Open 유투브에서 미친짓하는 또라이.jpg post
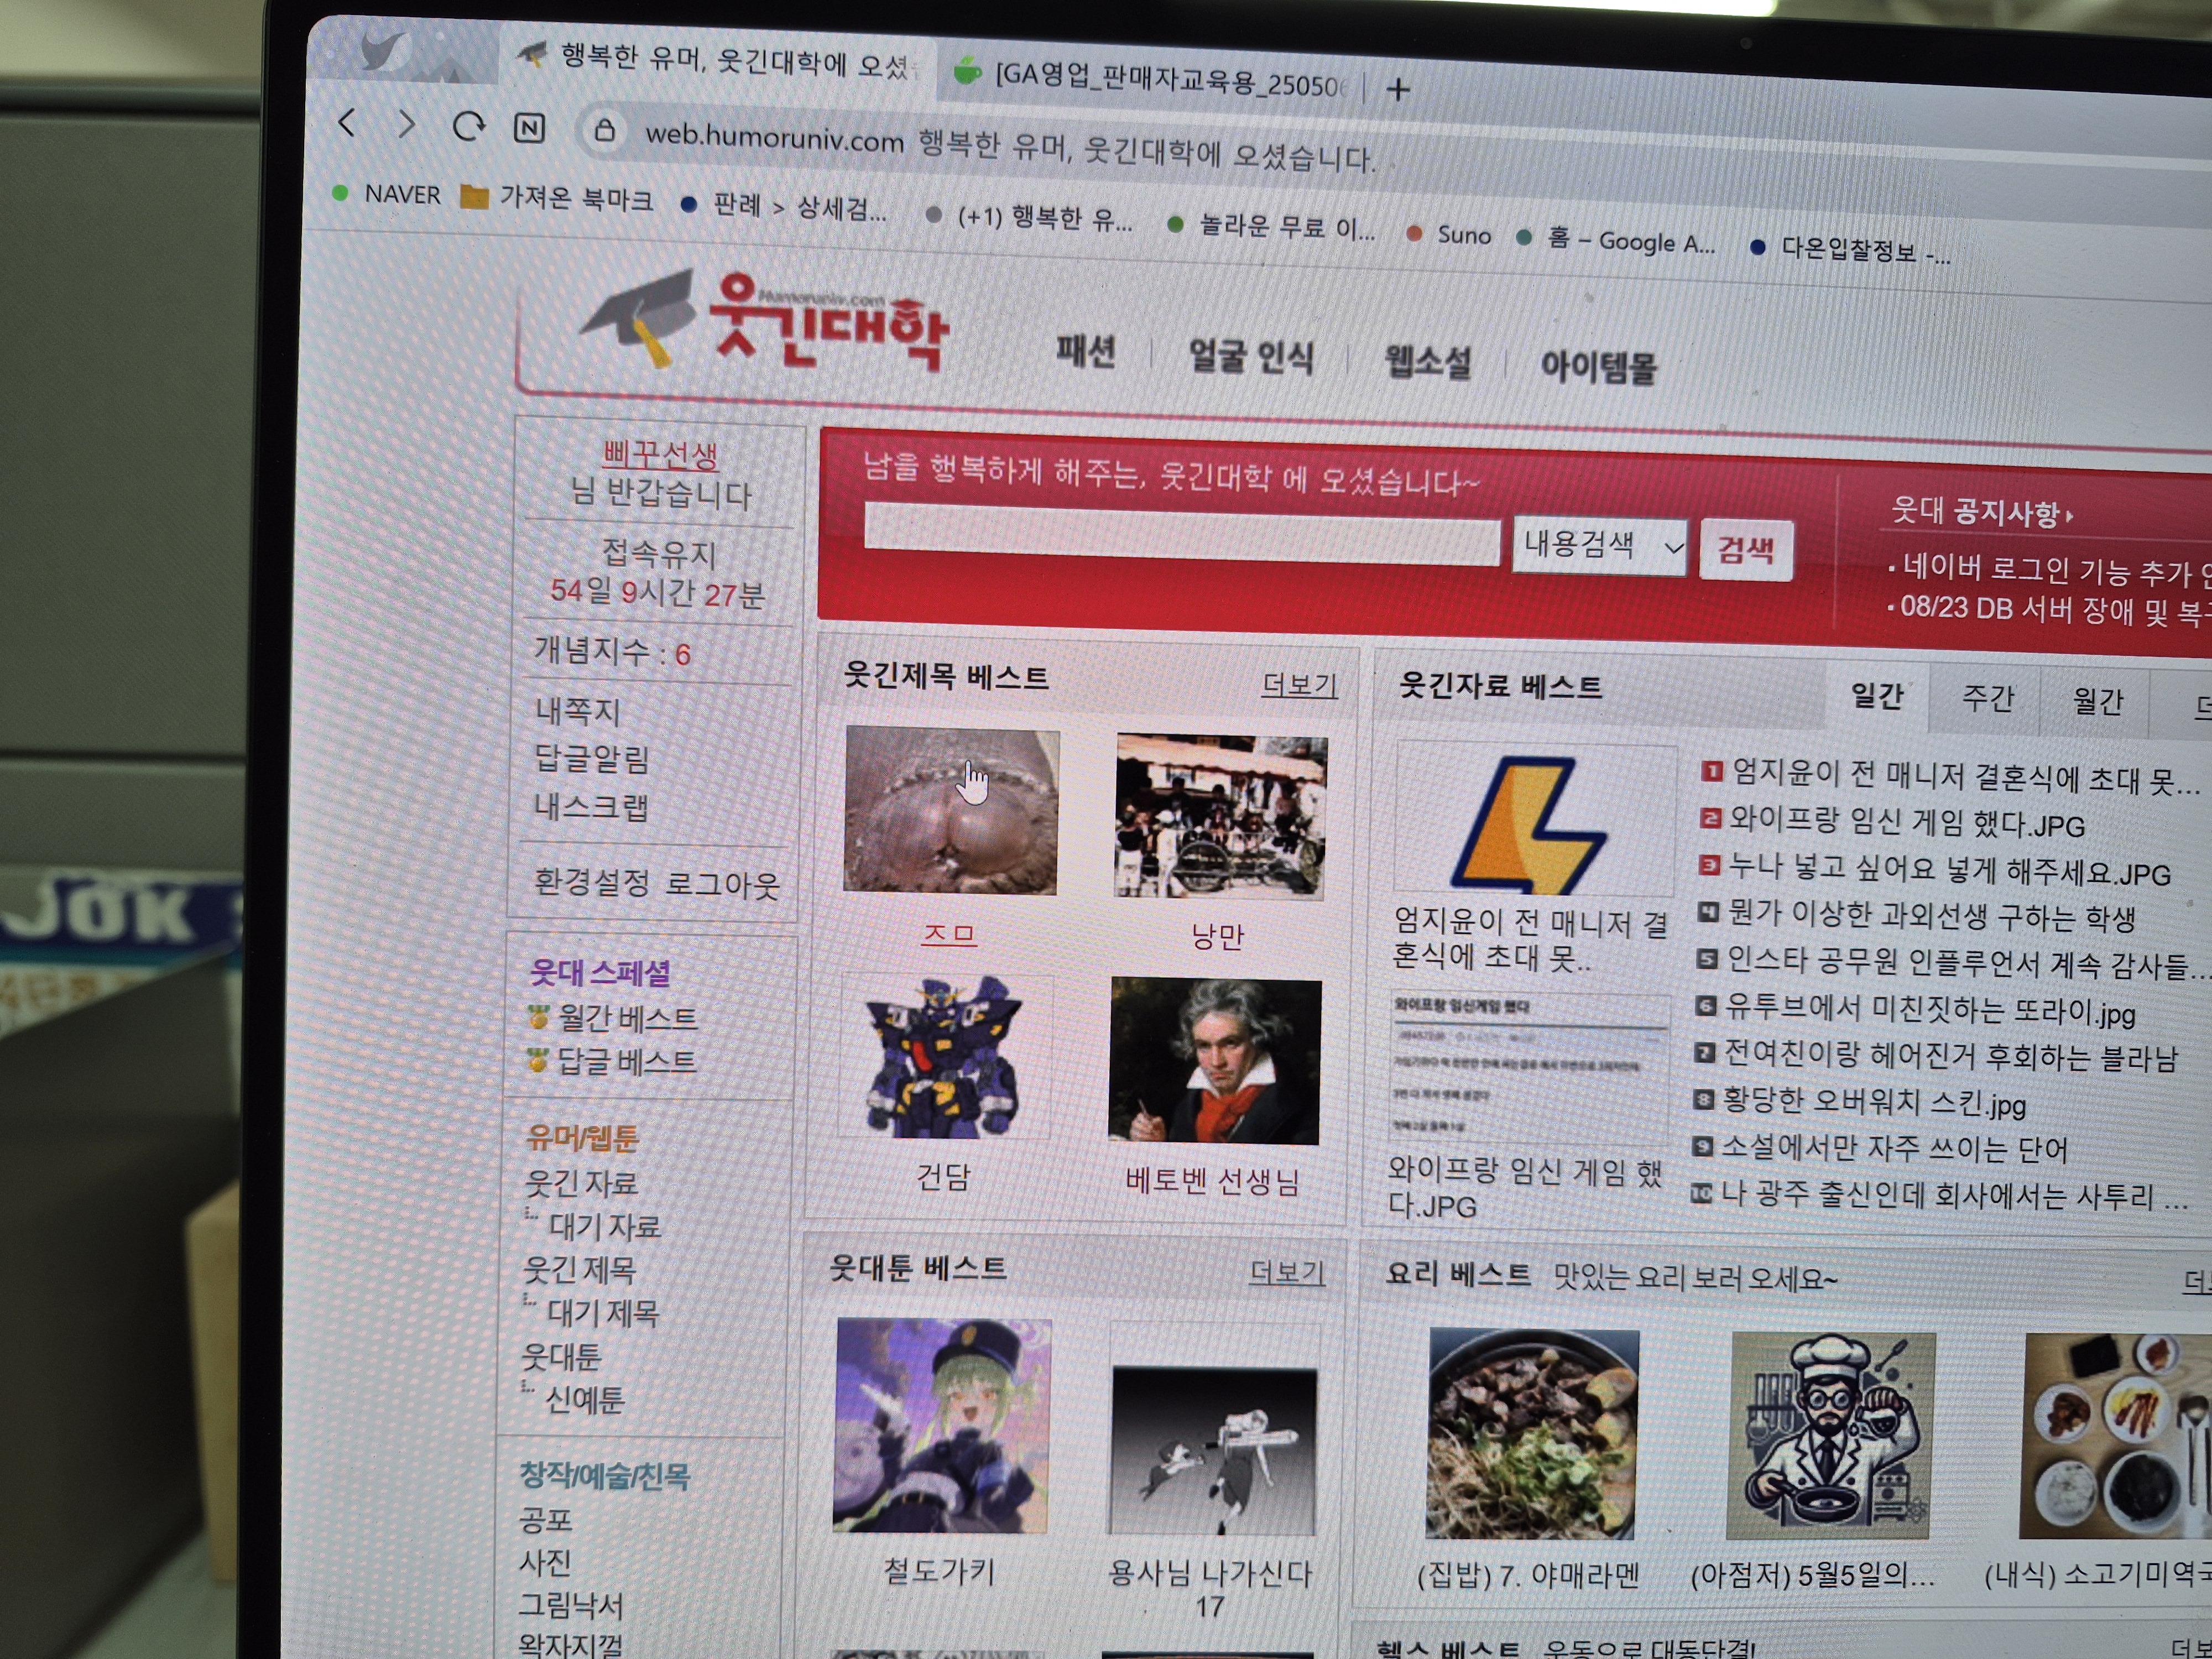Viewport: 2212px width, 1659px height. tap(1931, 1009)
